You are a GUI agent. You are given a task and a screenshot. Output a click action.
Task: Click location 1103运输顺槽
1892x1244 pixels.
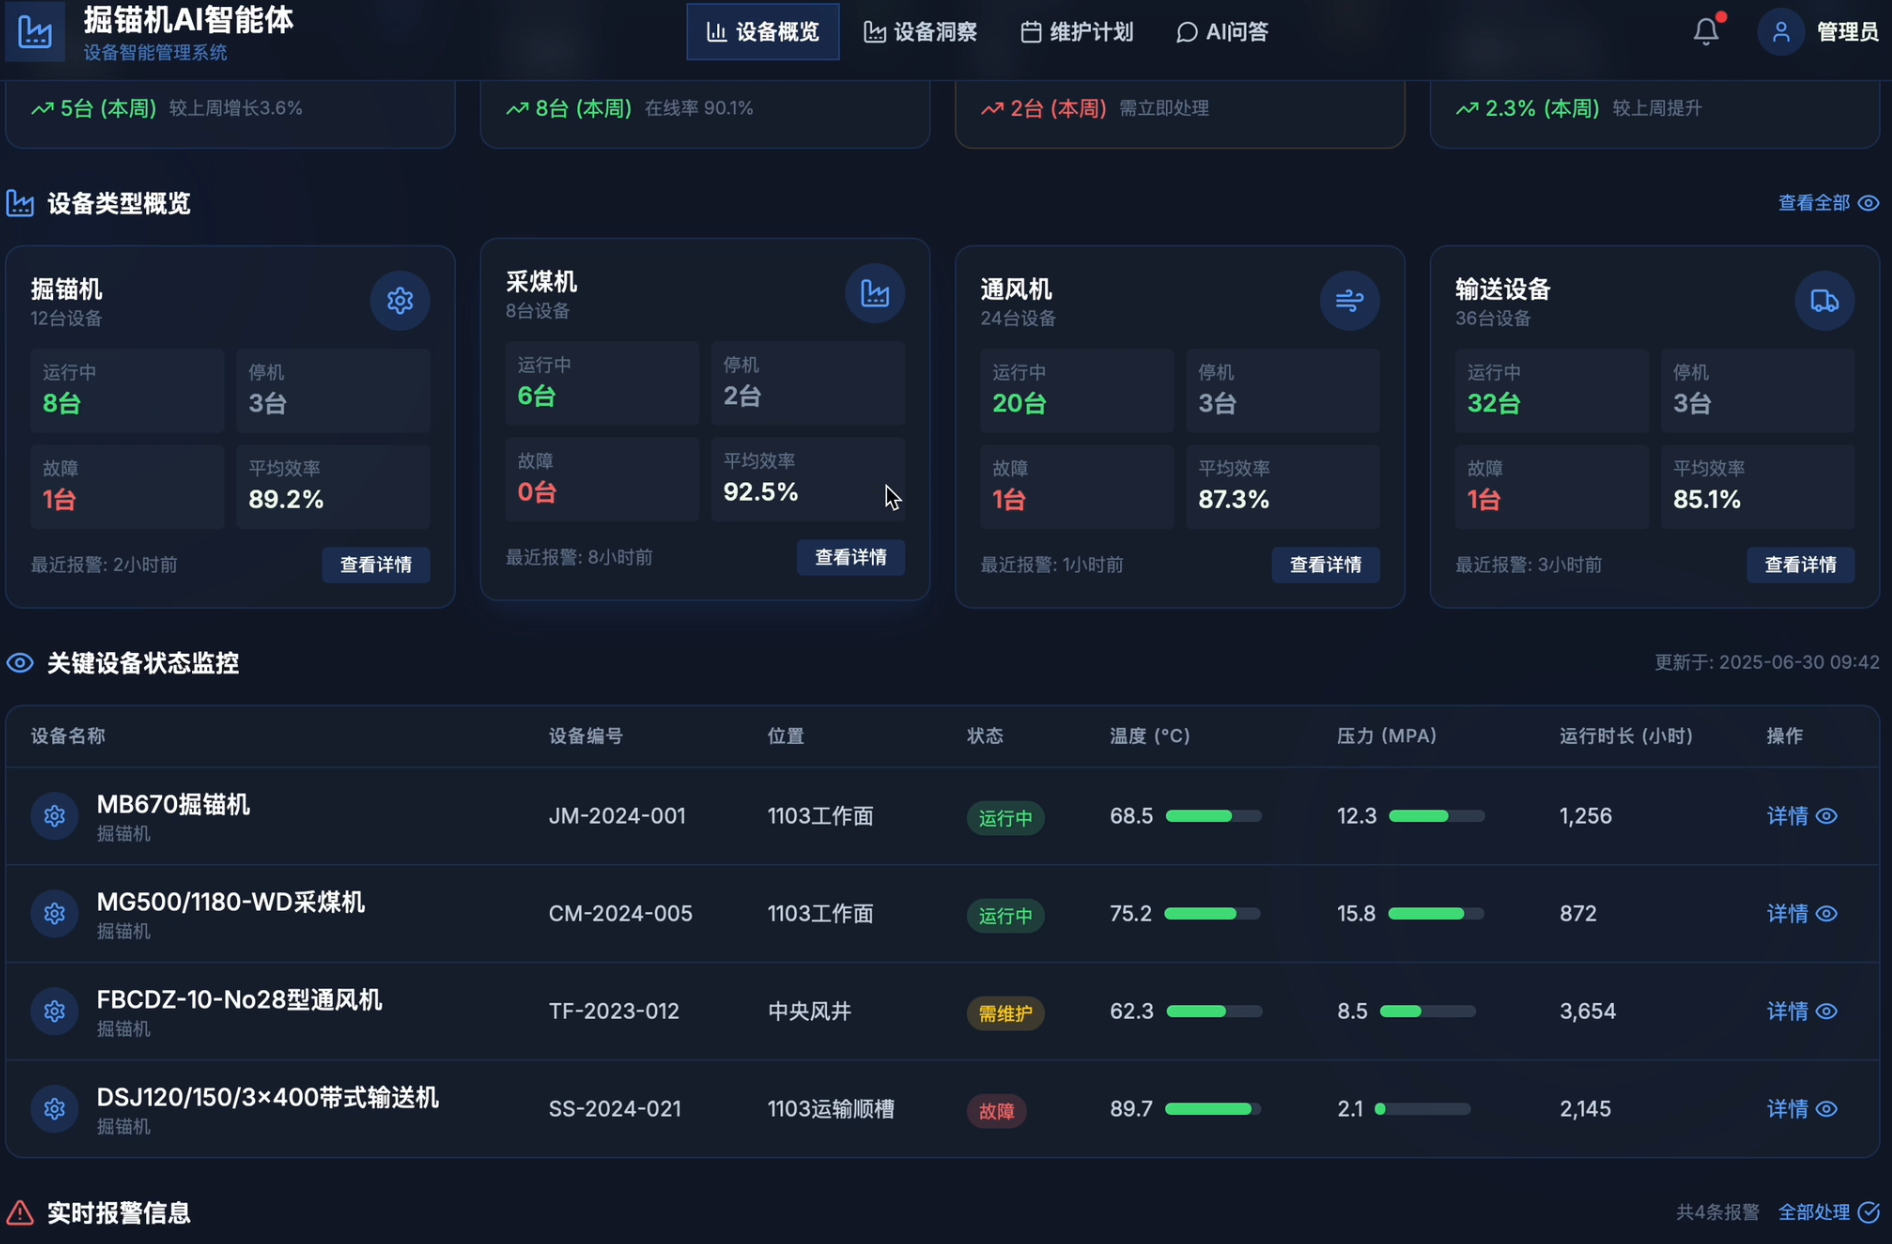point(831,1109)
